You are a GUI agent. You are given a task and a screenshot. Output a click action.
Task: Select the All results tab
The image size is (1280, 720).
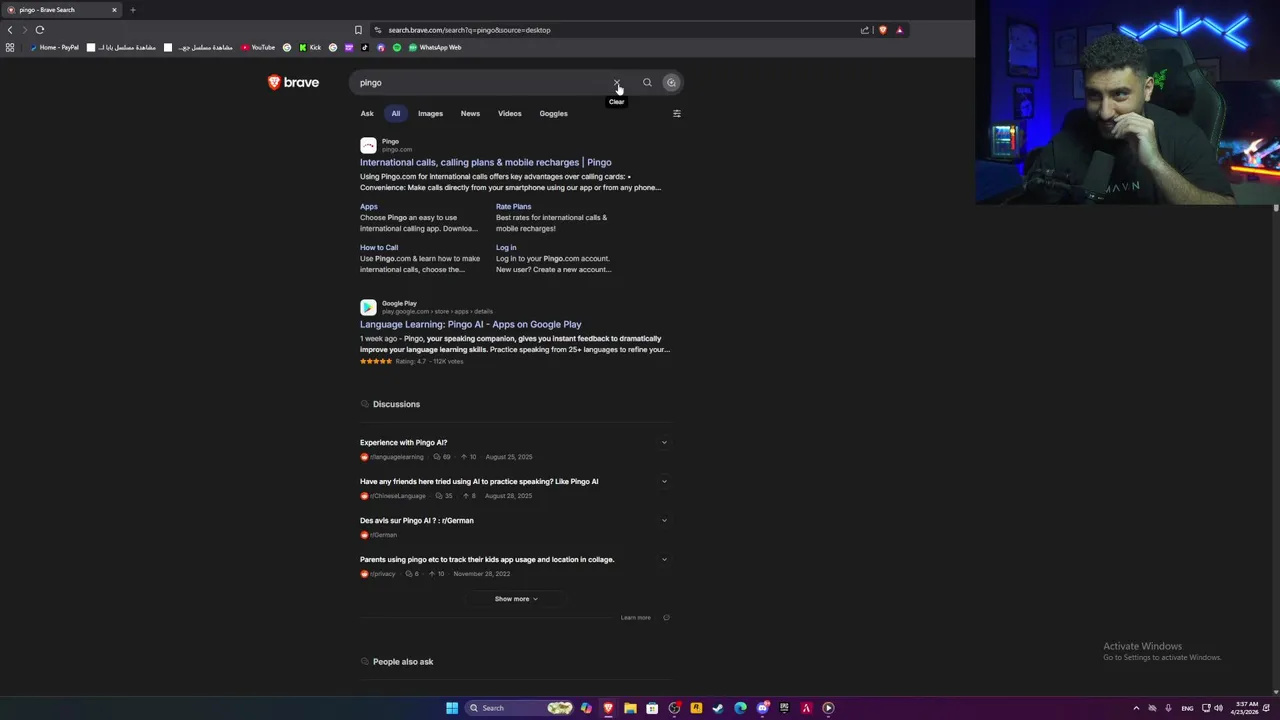pos(396,114)
